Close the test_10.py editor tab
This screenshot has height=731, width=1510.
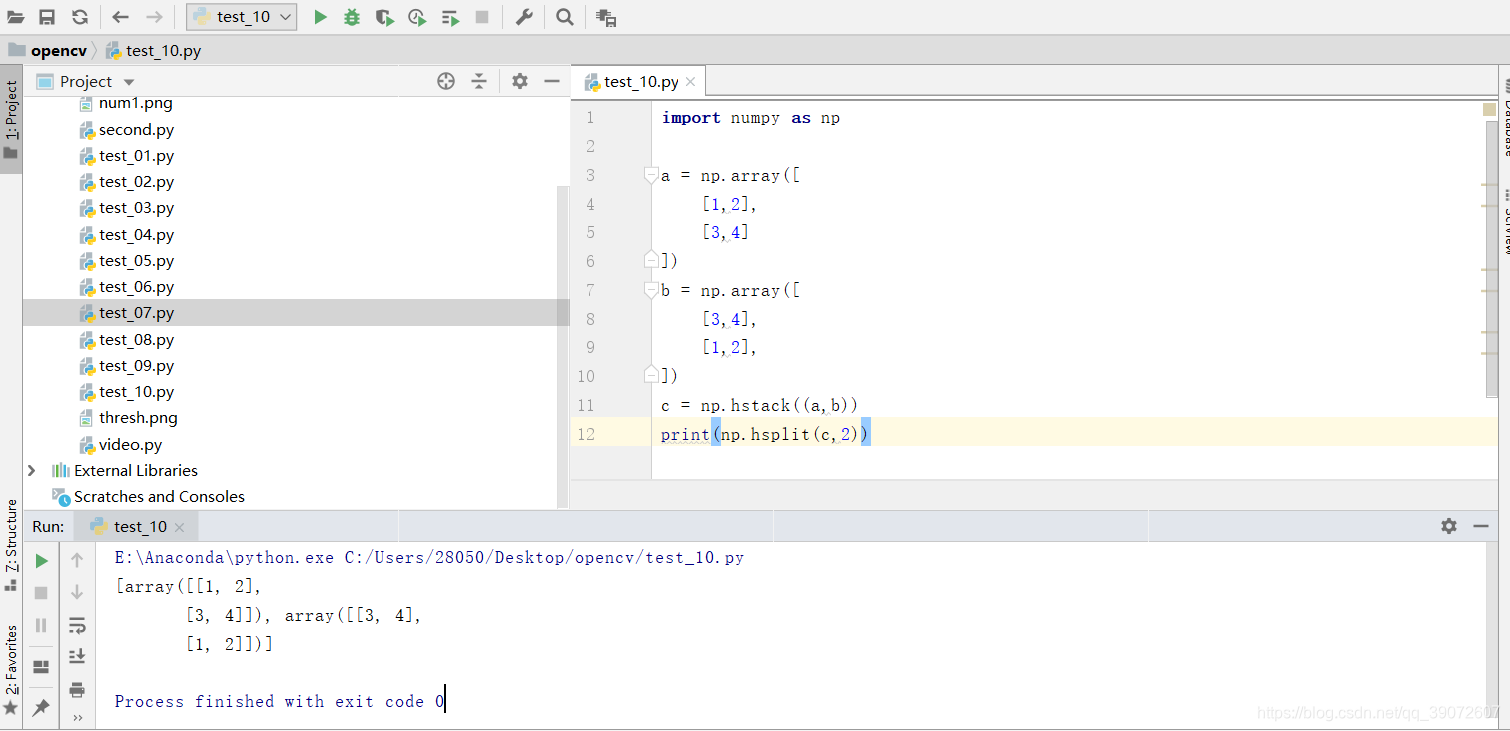point(690,82)
